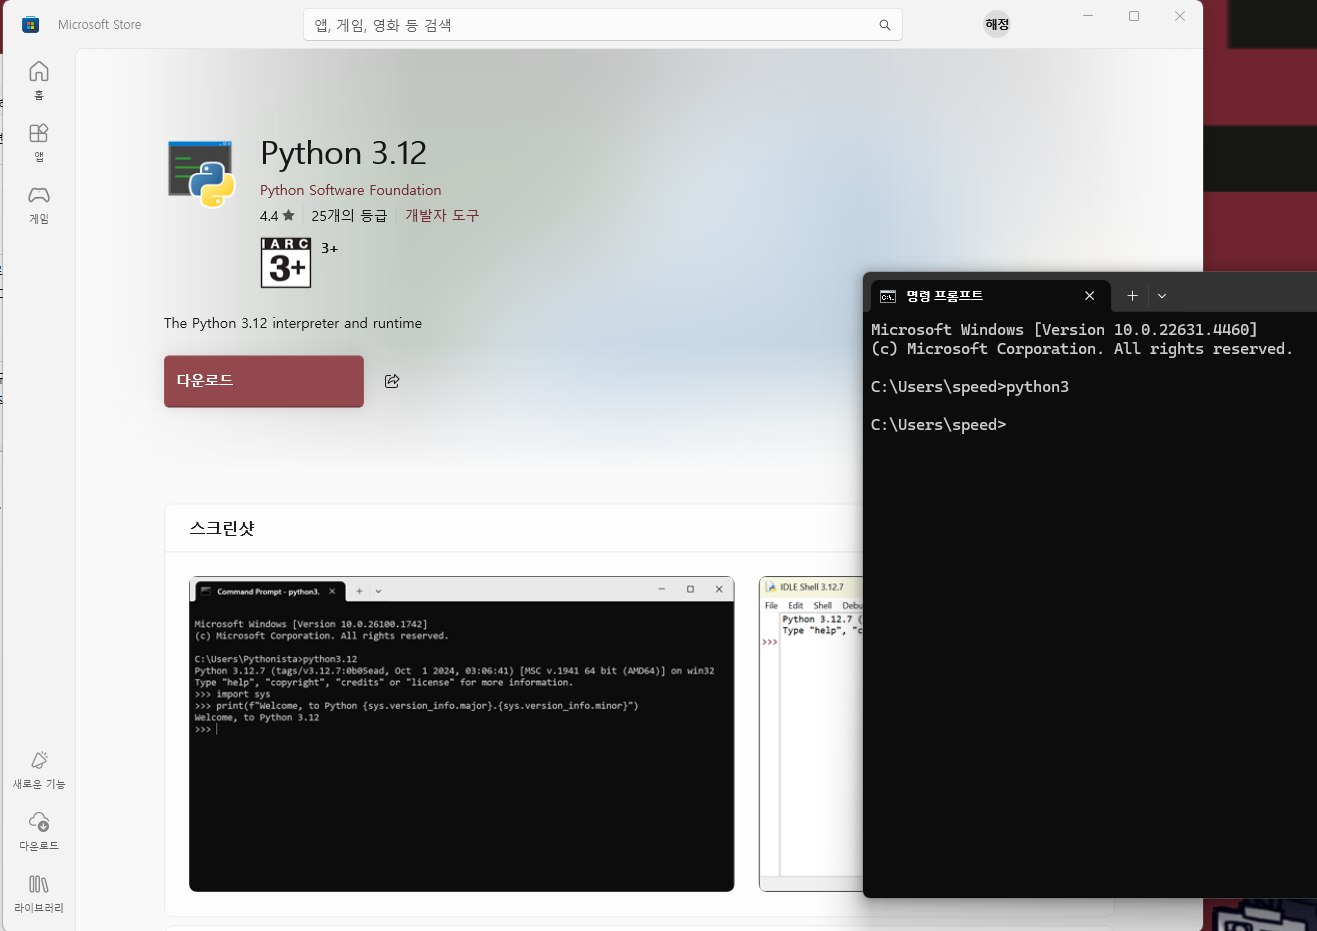Image resolution: width=1317 pixels, height=931 pixels.
Task: Click the C:\Users\speed>python3 terminal line
Action: coord(970,387)
